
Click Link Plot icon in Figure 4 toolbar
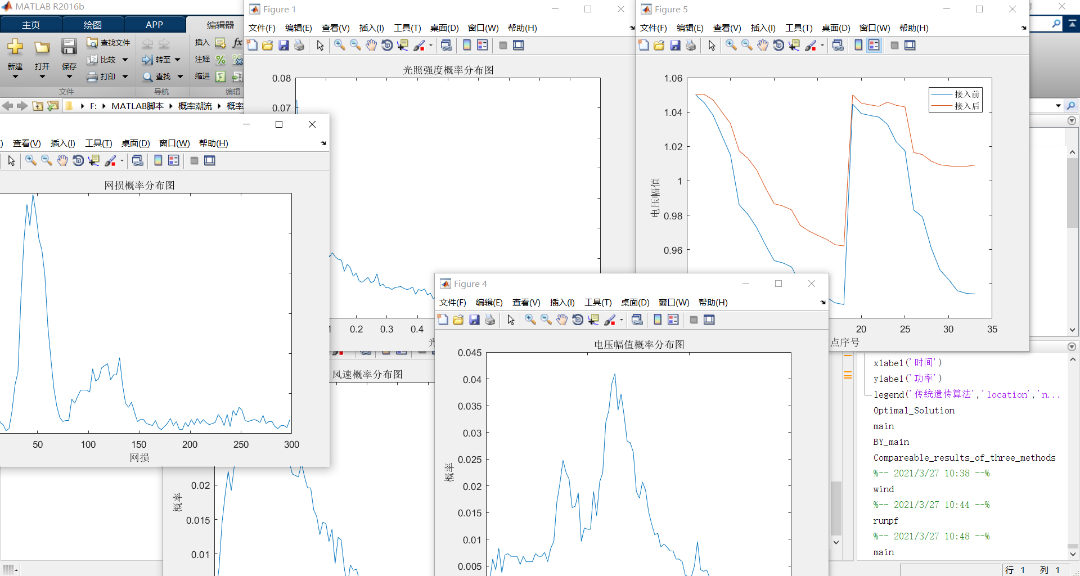pos(637,320)
